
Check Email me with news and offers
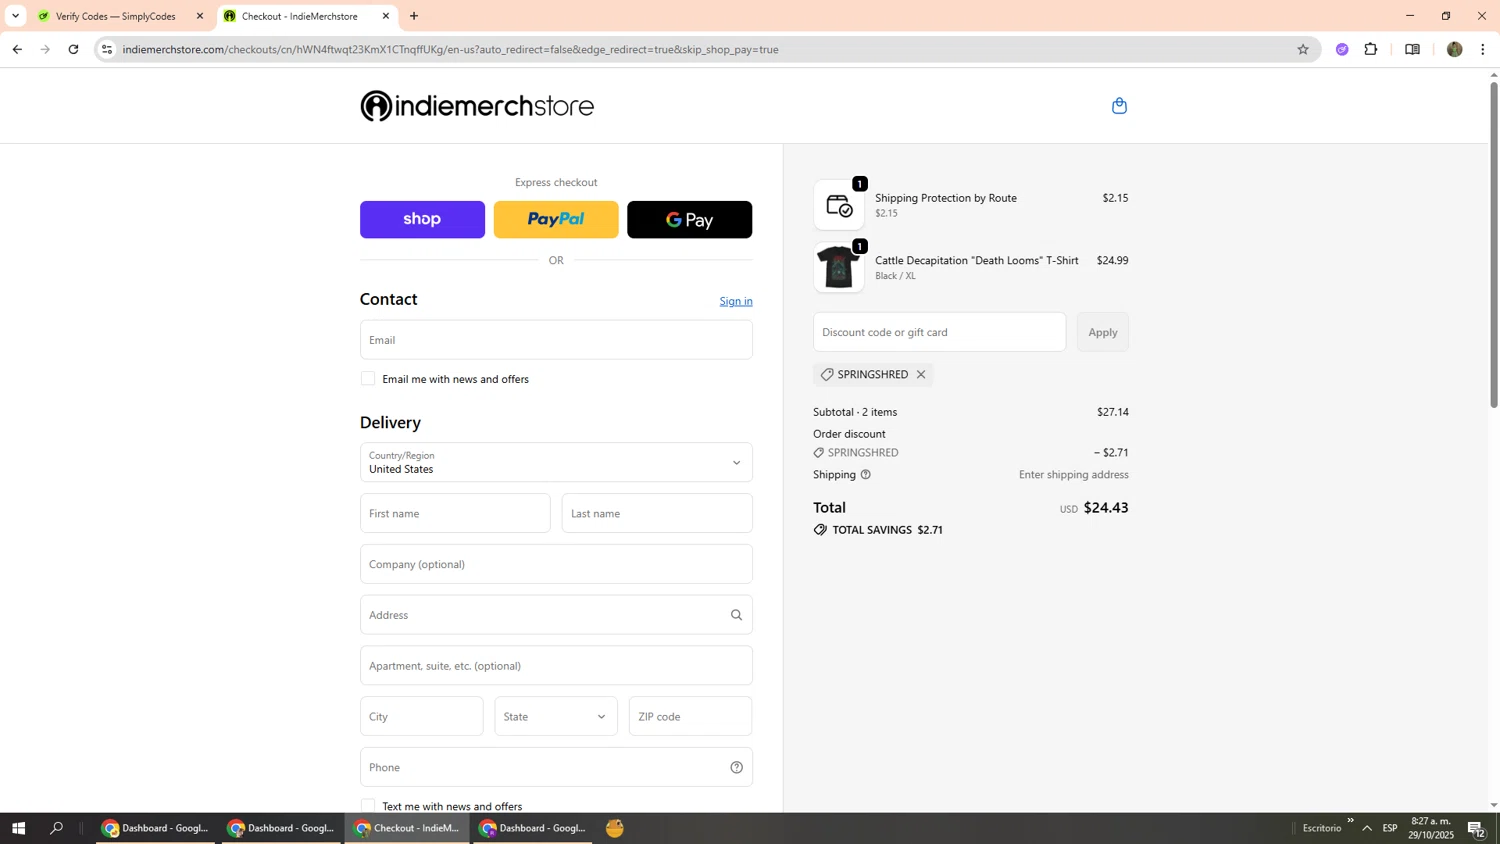pyautogui.click(x=368, y=379)
